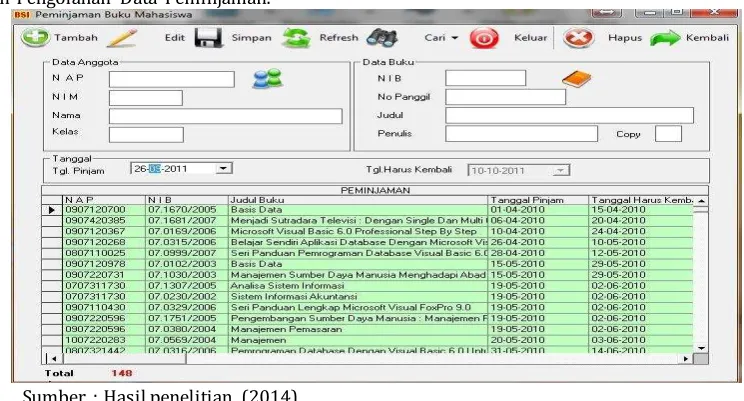Open the Tgl. Pinjam date dropdown
The image size is (744, 401).
pos(223,168)
